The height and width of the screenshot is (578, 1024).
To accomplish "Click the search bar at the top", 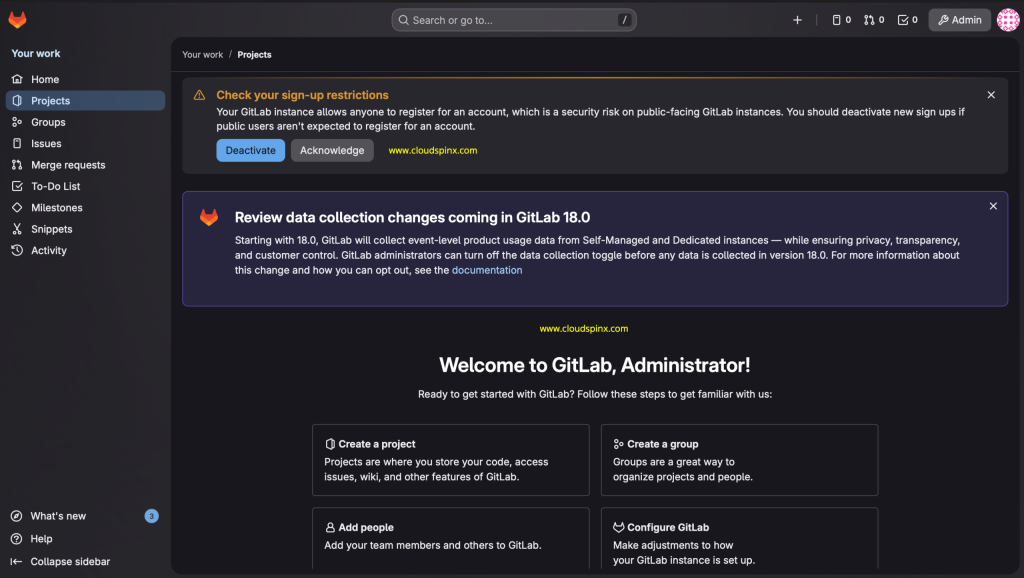I will [513, 19].
